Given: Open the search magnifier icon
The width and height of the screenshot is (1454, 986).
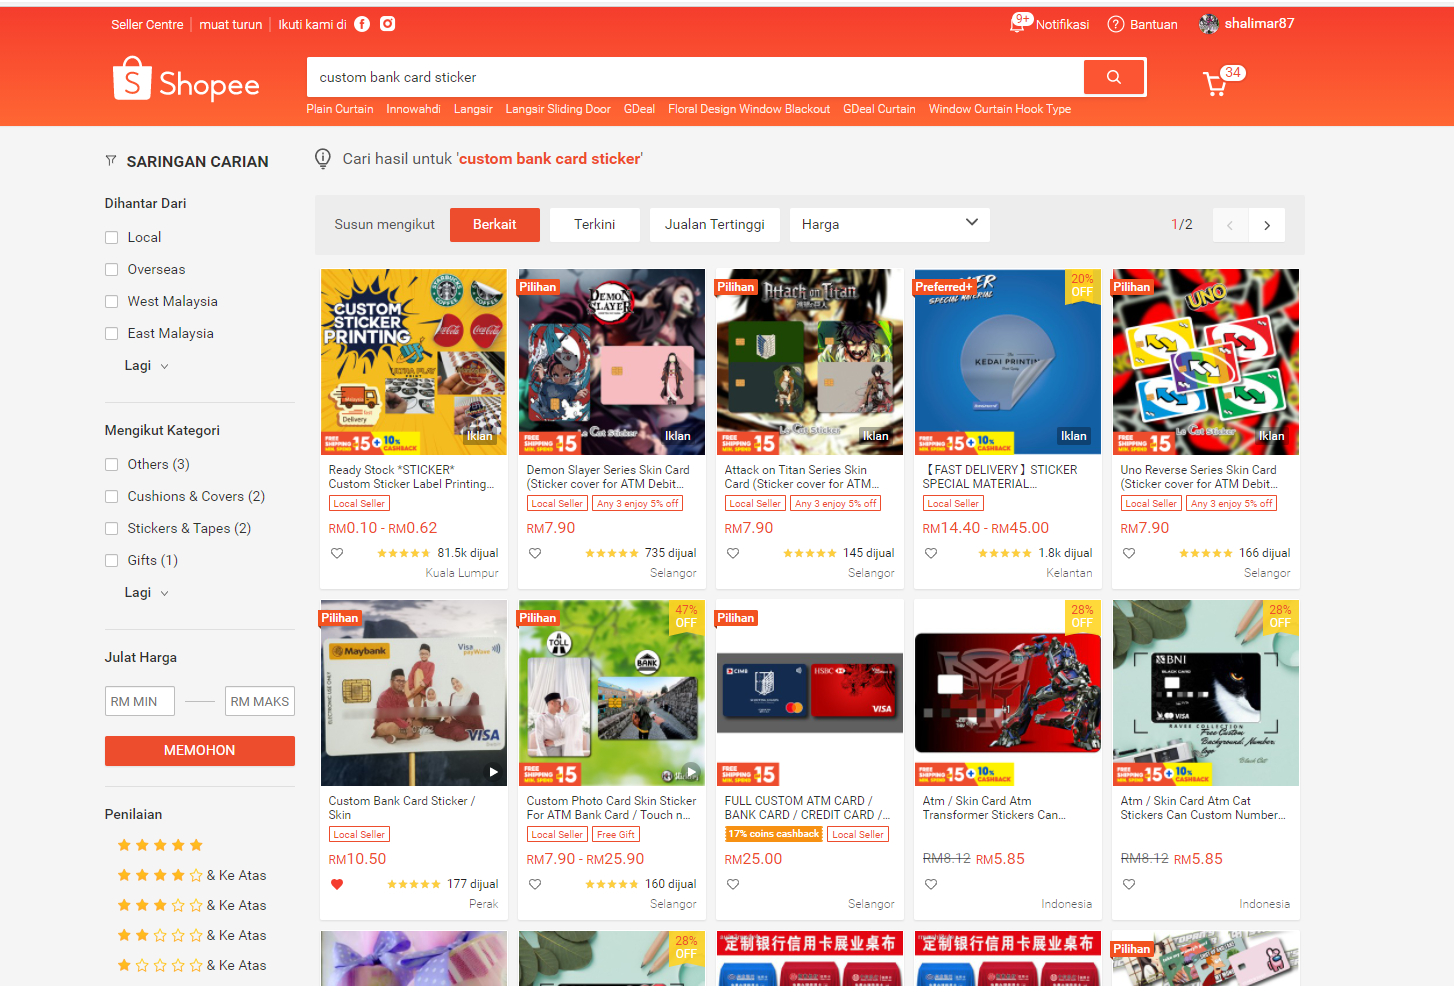Looking at the screenshot, I should 1113,76.
